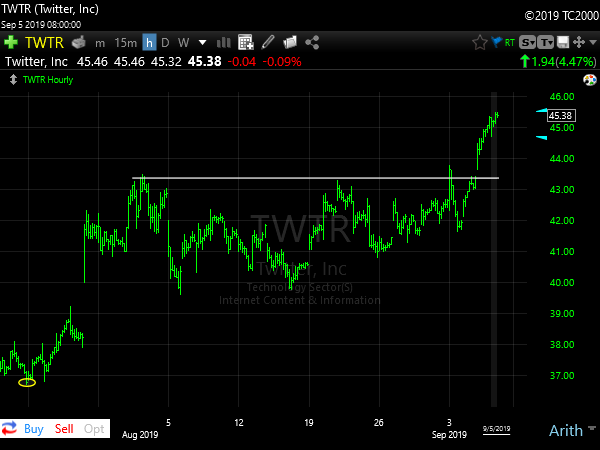Click the 40.00 price axis label
This screenshot has height=450, width=600.
[562, 282]
